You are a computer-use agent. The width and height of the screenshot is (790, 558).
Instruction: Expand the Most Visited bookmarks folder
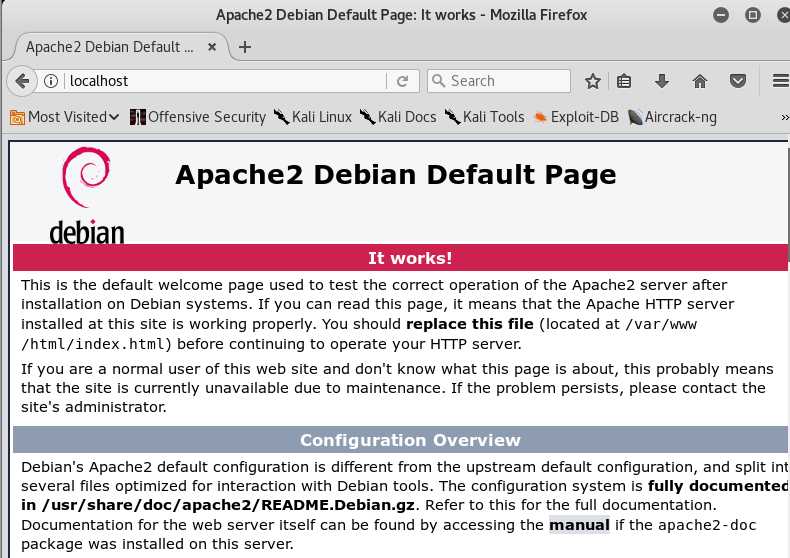click(64, 117)
